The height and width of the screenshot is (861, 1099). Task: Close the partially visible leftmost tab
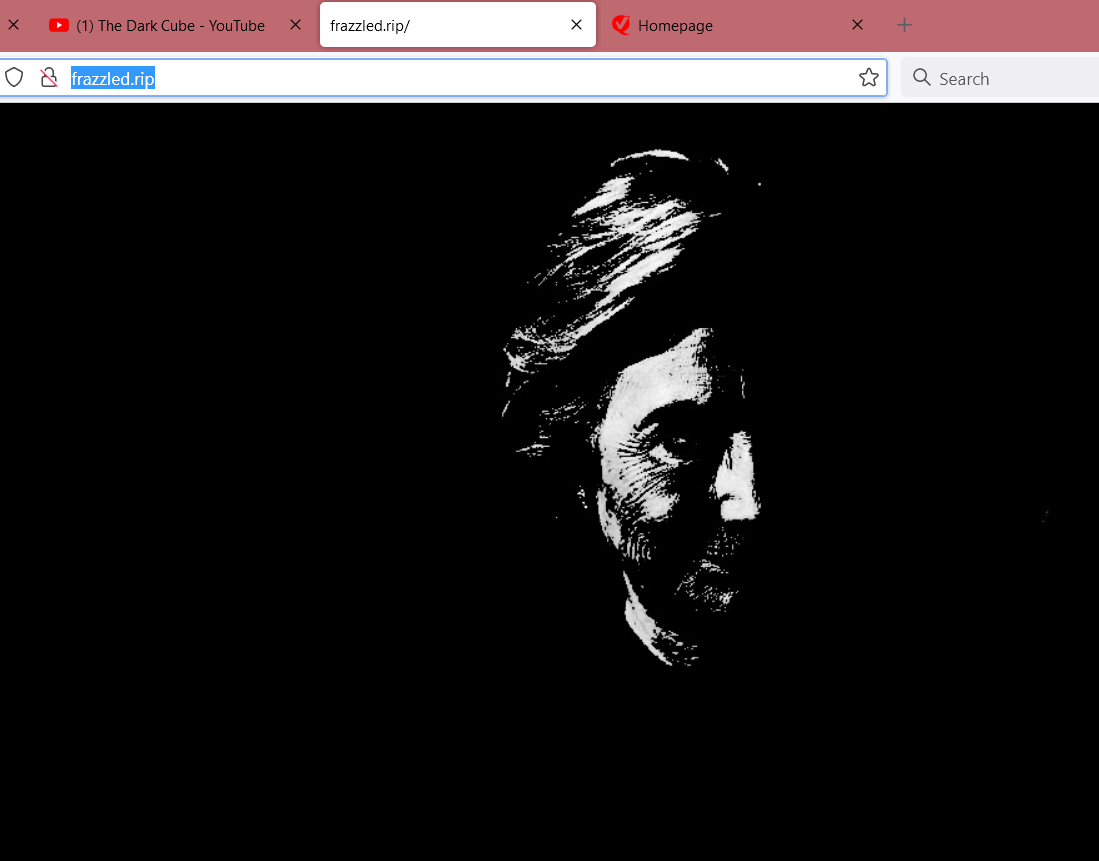click(14, 25)
